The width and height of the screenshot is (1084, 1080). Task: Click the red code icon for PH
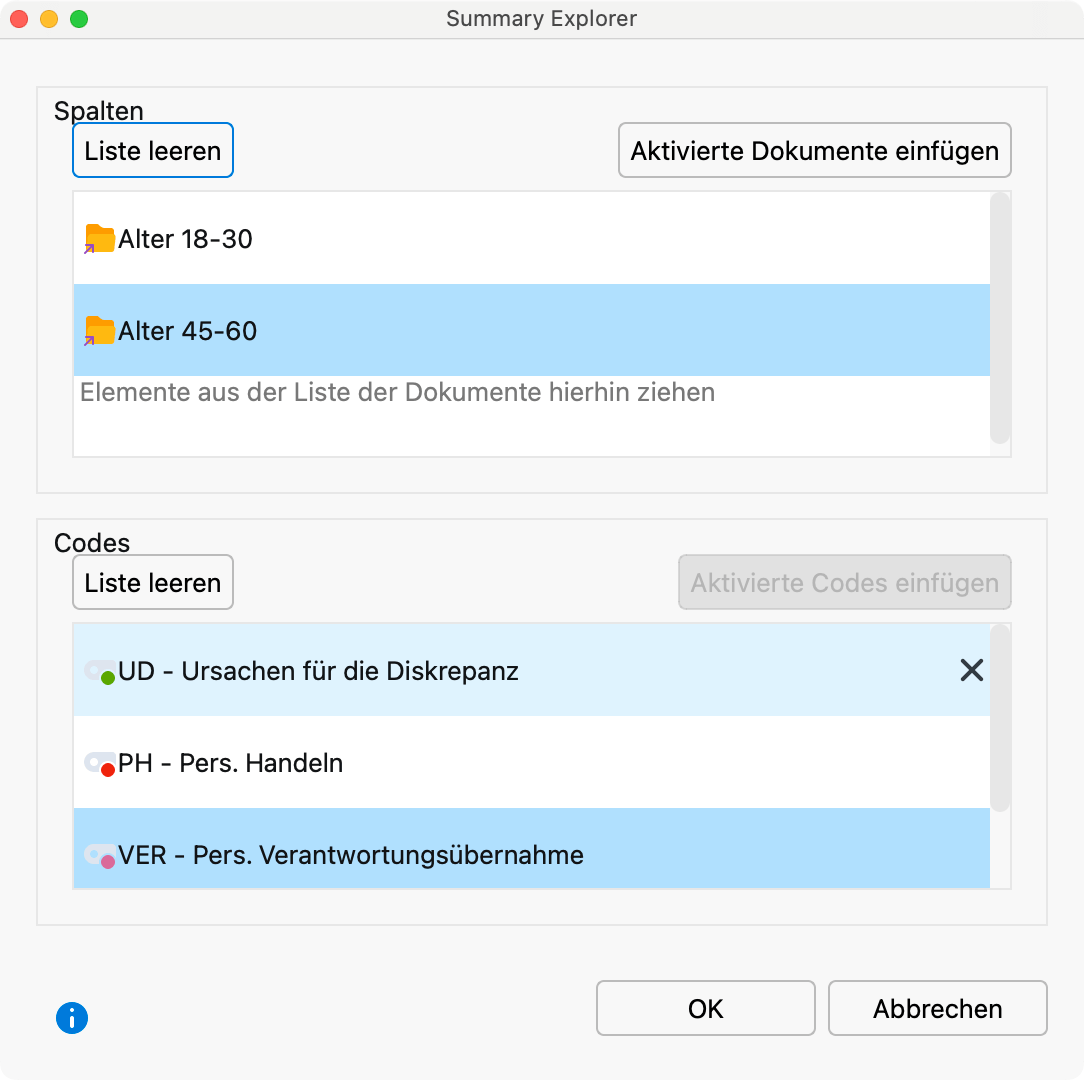pos(101,765)
